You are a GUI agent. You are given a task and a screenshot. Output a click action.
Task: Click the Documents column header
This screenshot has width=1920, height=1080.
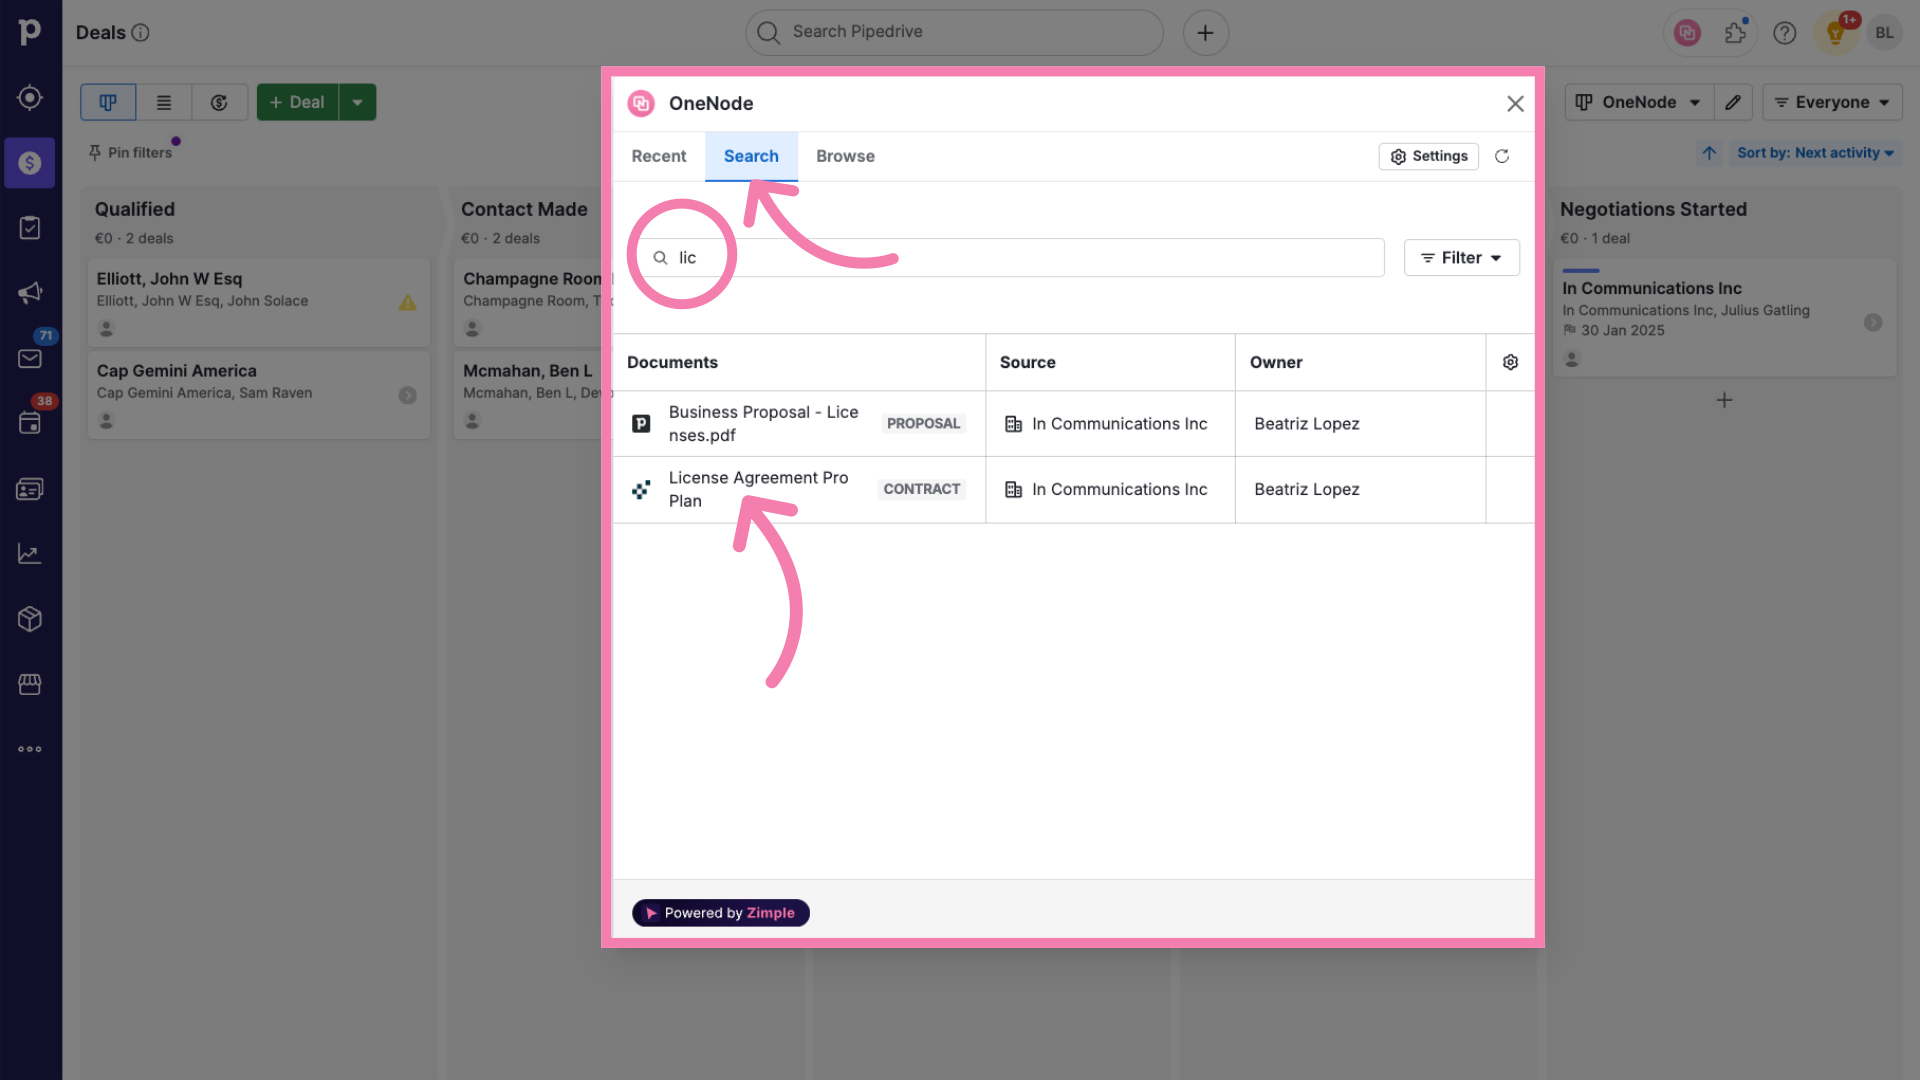coord(672,362)
